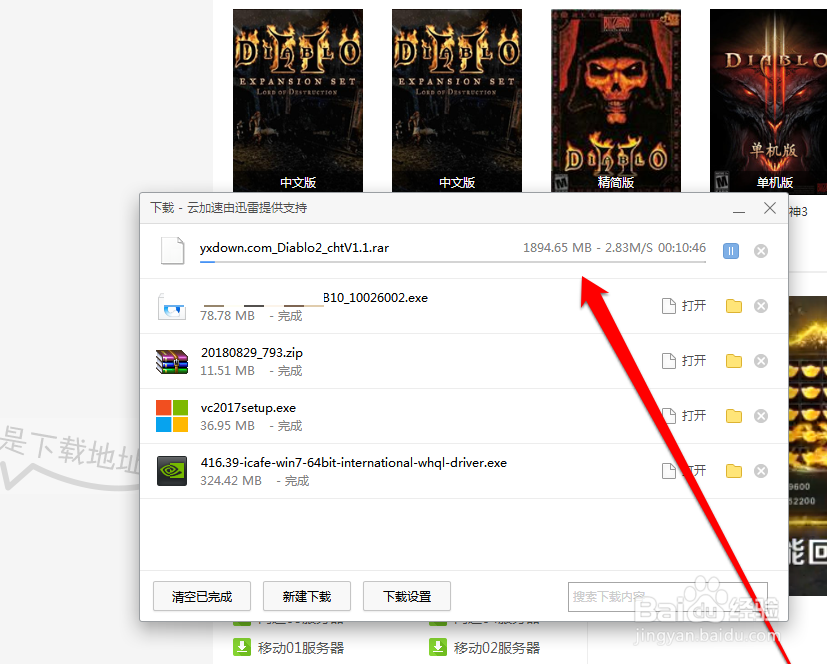This screenshot has width=827, height=664.
Task: Select the 20180829_793.zip filename
Action: (x=252, y=353)
